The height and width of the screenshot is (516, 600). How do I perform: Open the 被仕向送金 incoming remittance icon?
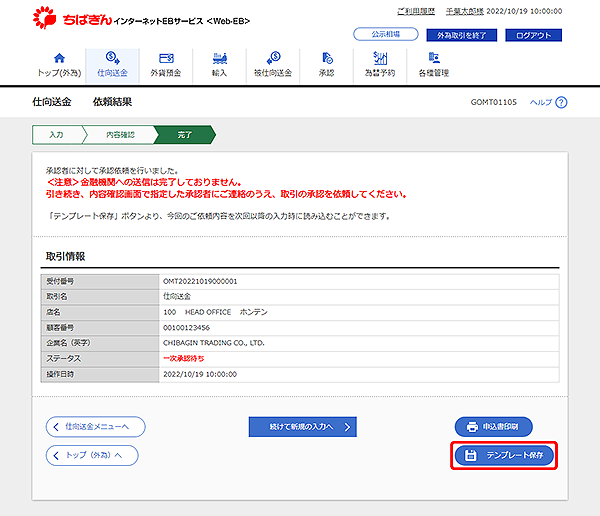pyautogui.click(x=273, y=58)
